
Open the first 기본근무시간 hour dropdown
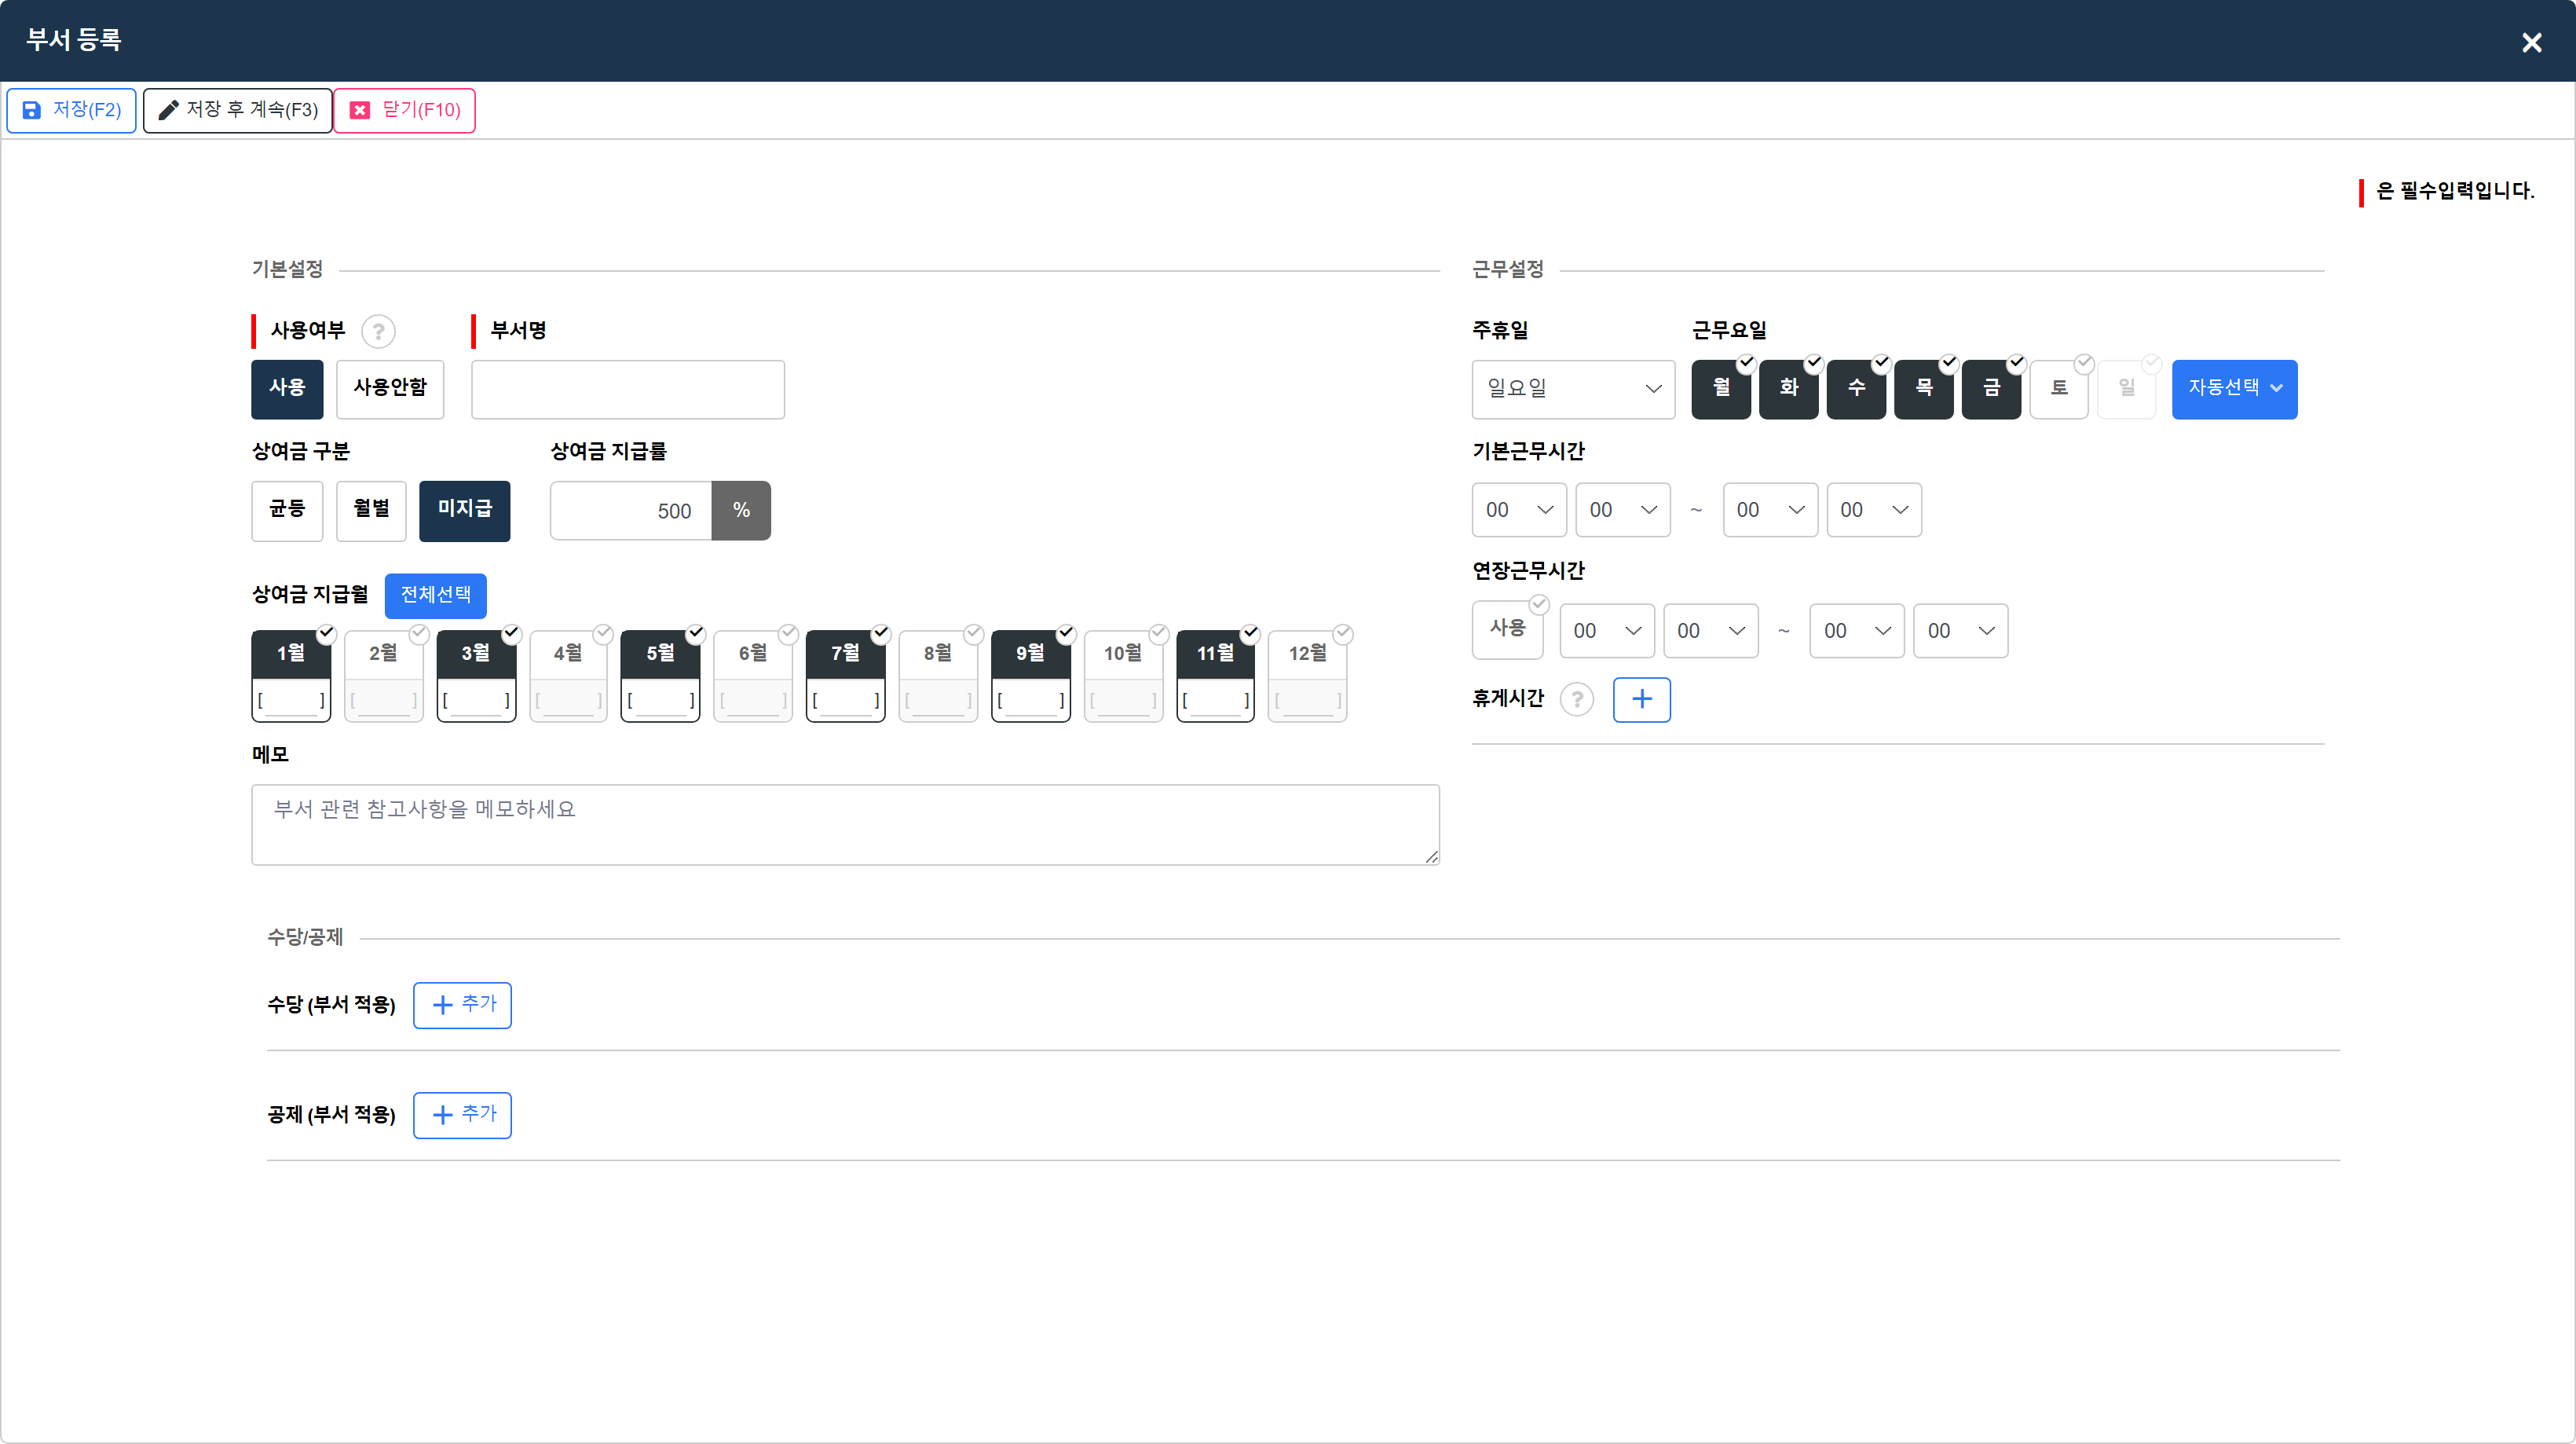coord(1518,510)
